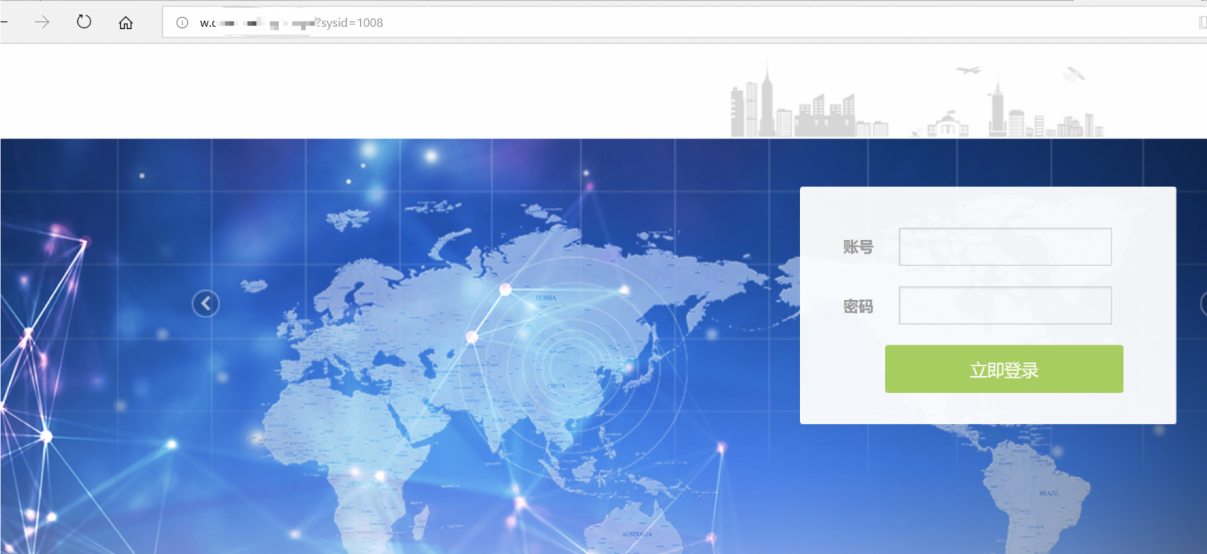
Task: View site information icon in address bar
Action: pos(182,22)
